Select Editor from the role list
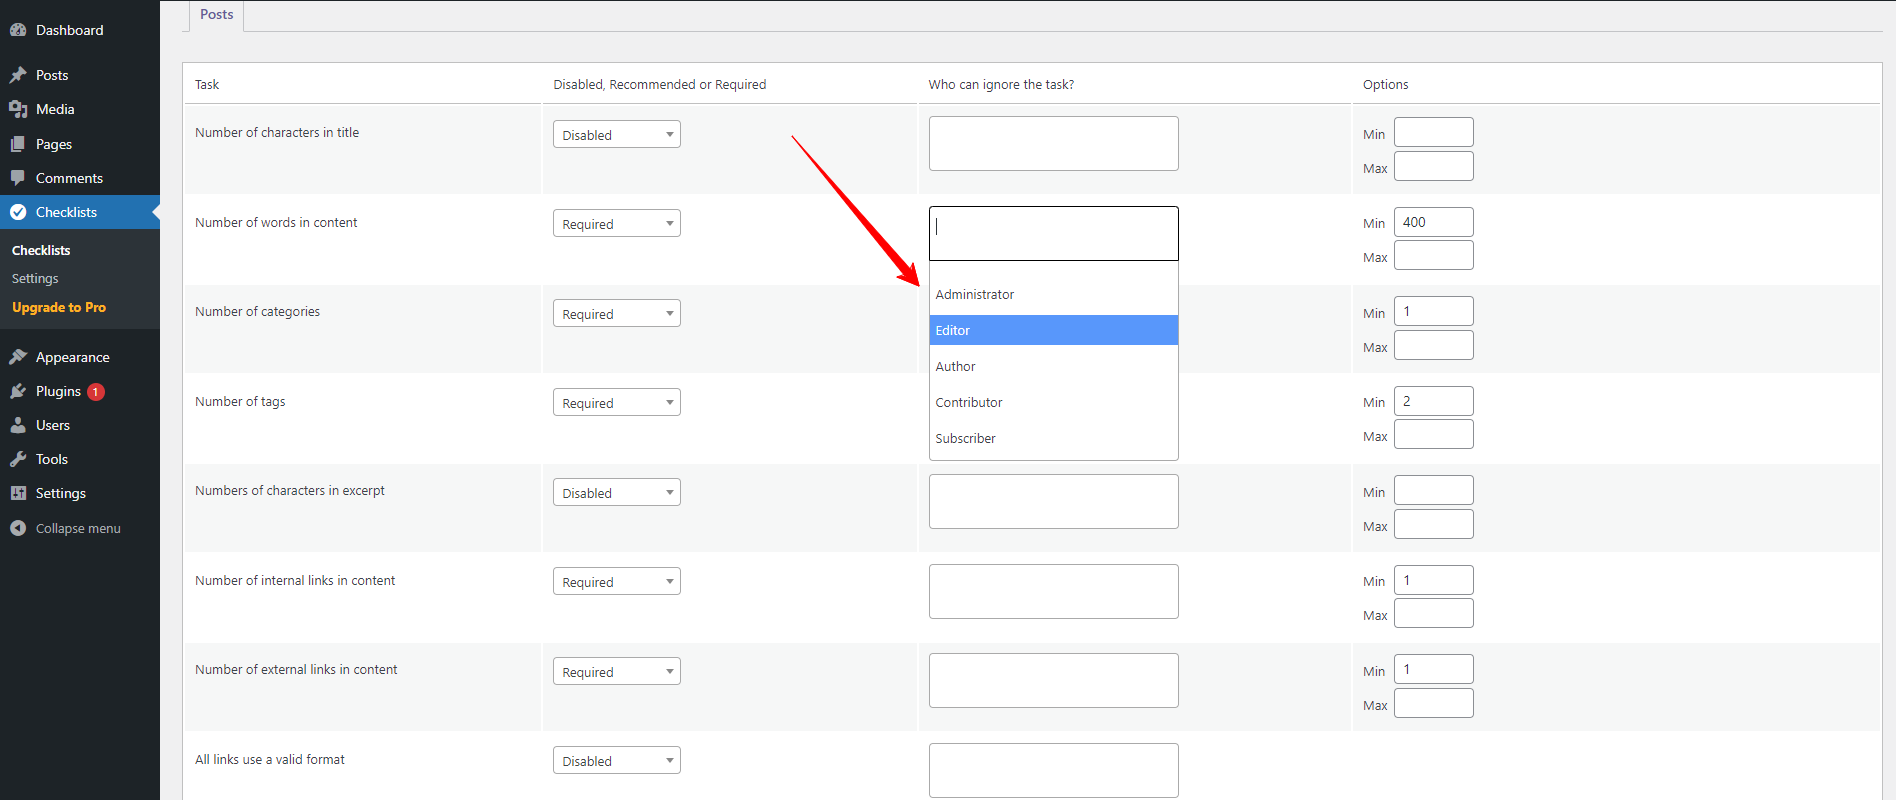1896x800 pixels. click(x=1054, y=330)
